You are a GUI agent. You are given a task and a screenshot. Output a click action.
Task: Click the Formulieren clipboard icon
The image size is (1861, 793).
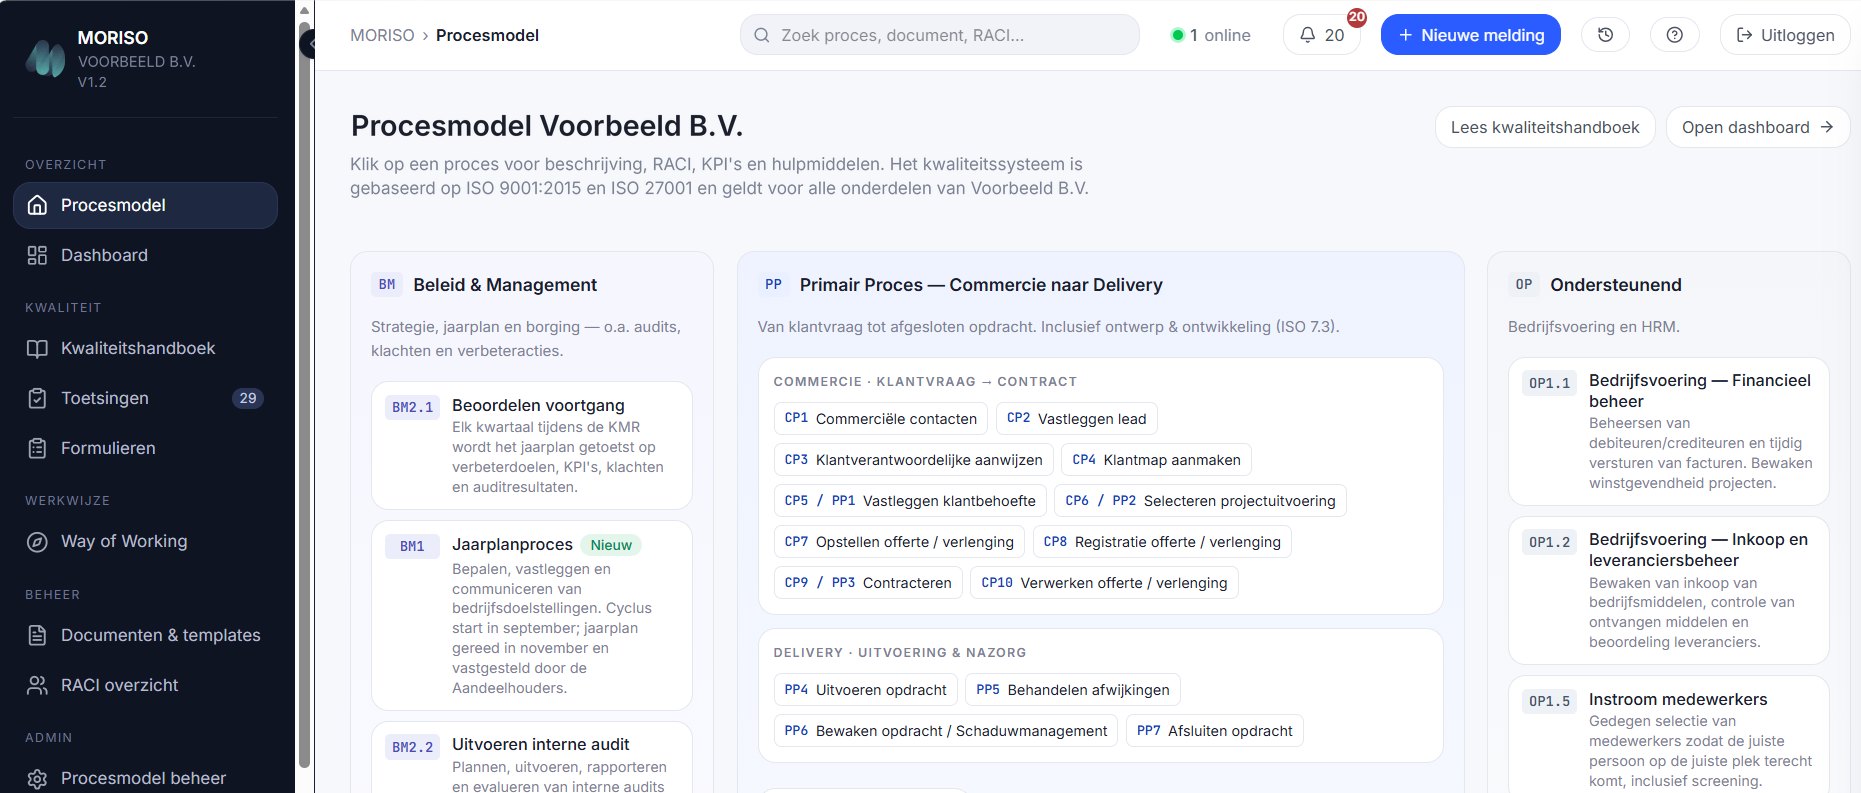pyautogui.click(x=37, y=448)
